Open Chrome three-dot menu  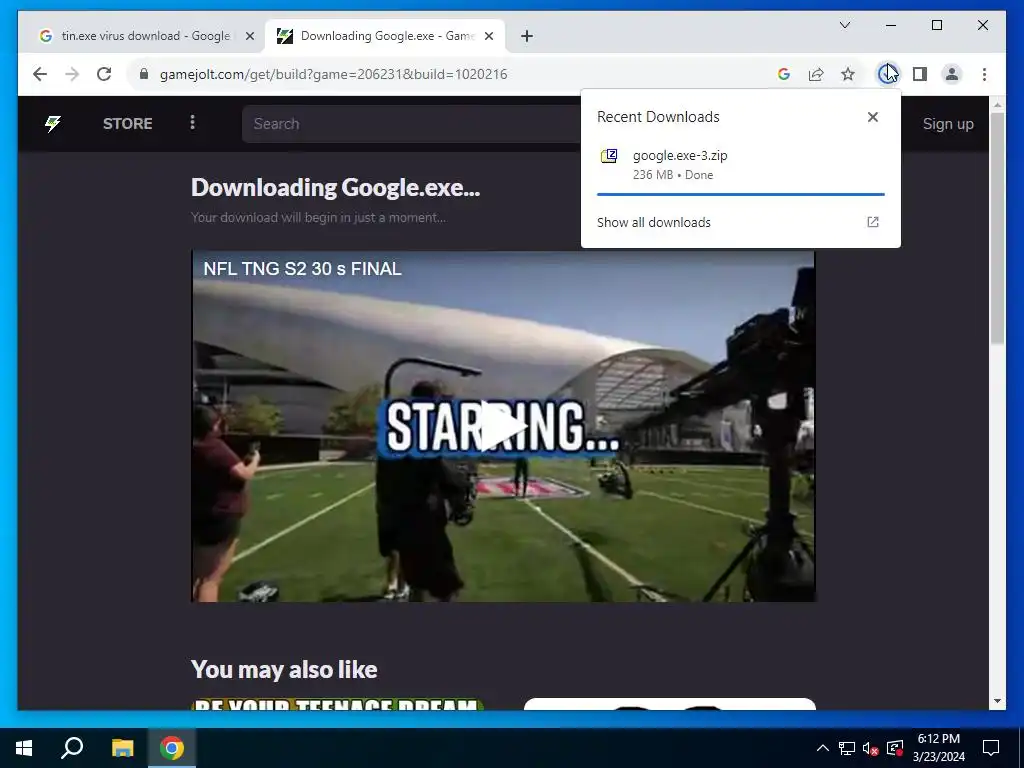[984, 74]
